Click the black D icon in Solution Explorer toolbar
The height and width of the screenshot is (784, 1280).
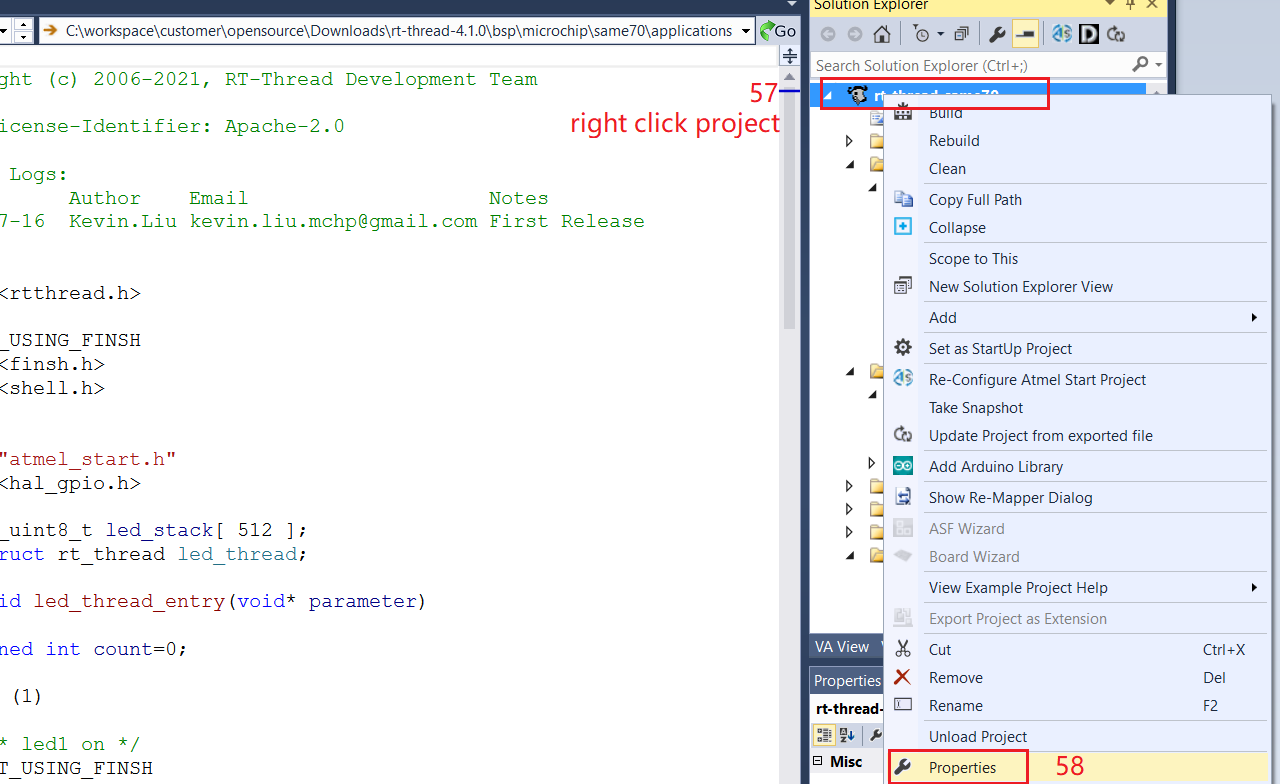click(x=1089, y=35)
